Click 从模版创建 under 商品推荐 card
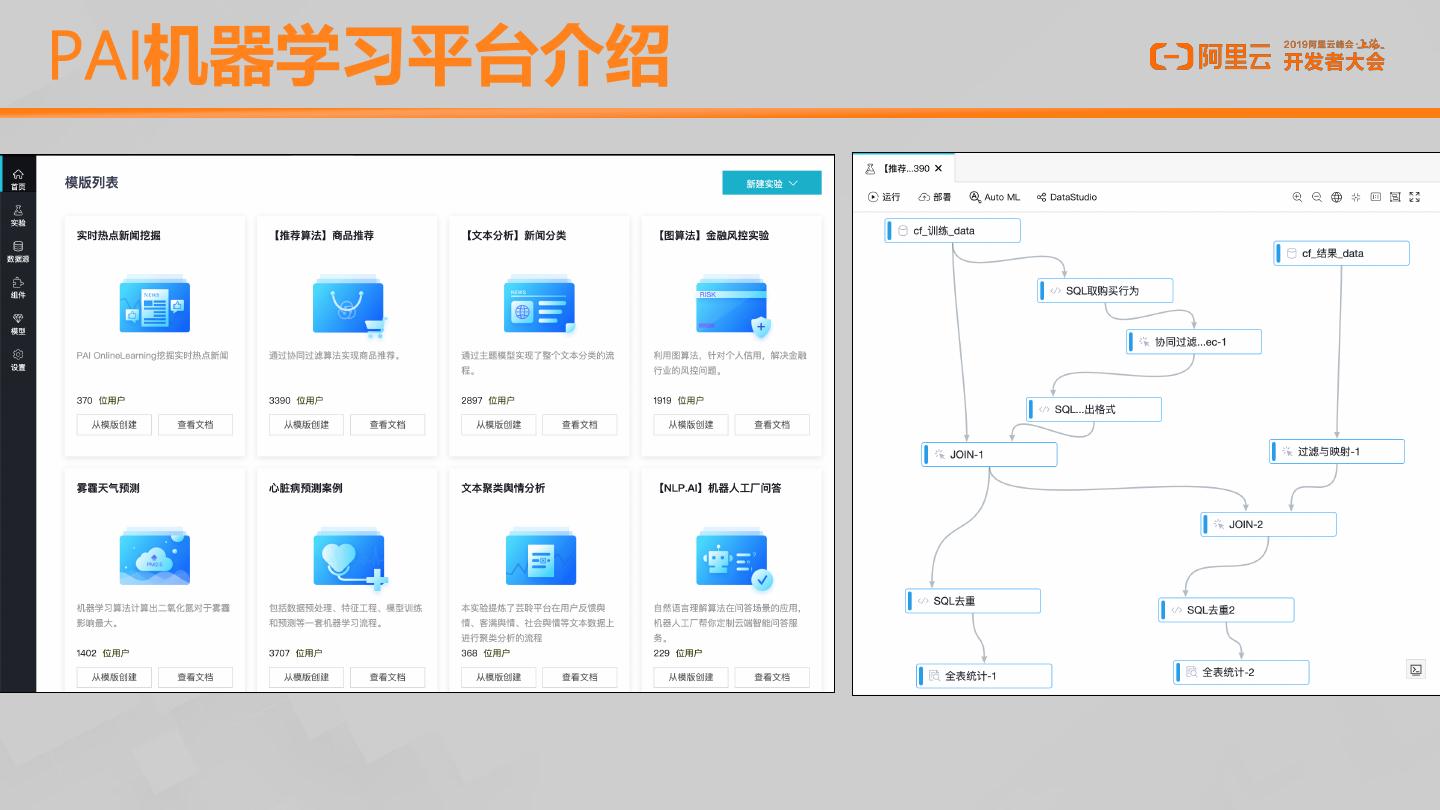 pos(306,425)
